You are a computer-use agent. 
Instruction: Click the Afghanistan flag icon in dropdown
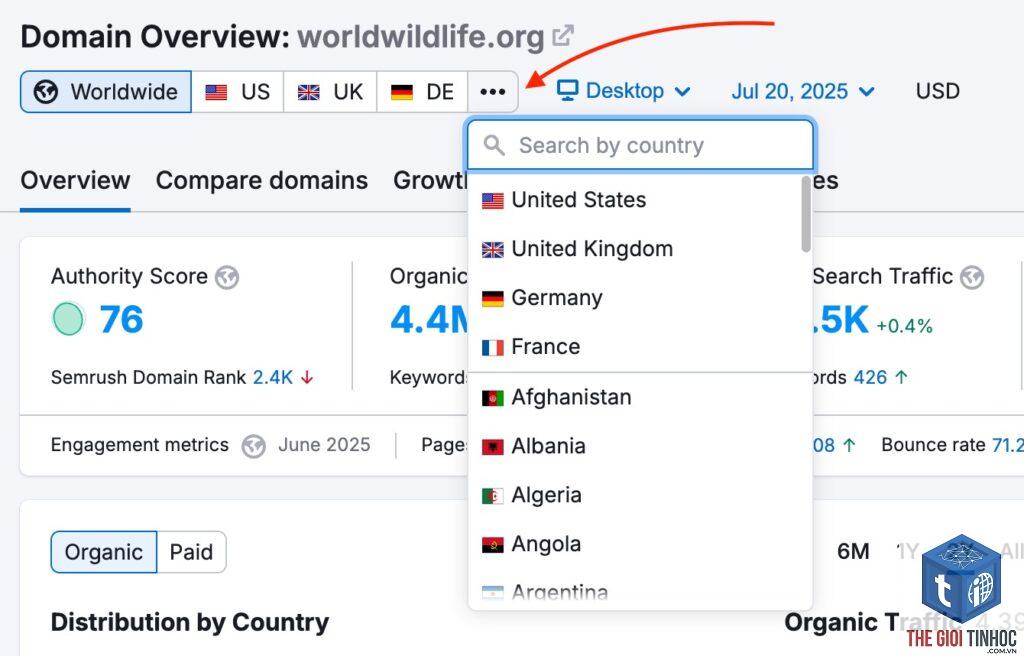[x=492, y=398]
